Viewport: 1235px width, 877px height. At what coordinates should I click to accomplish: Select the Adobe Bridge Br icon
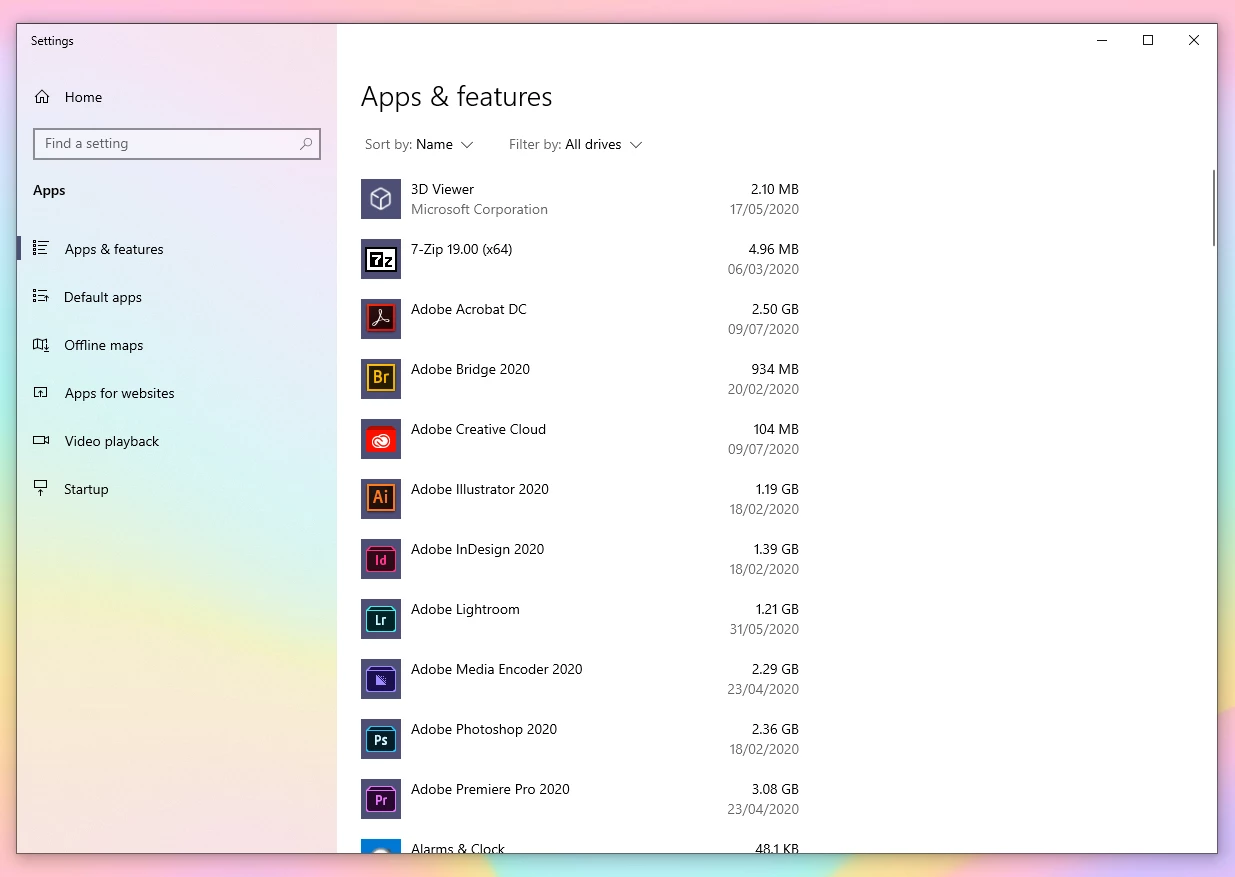[x=381, y=379]
